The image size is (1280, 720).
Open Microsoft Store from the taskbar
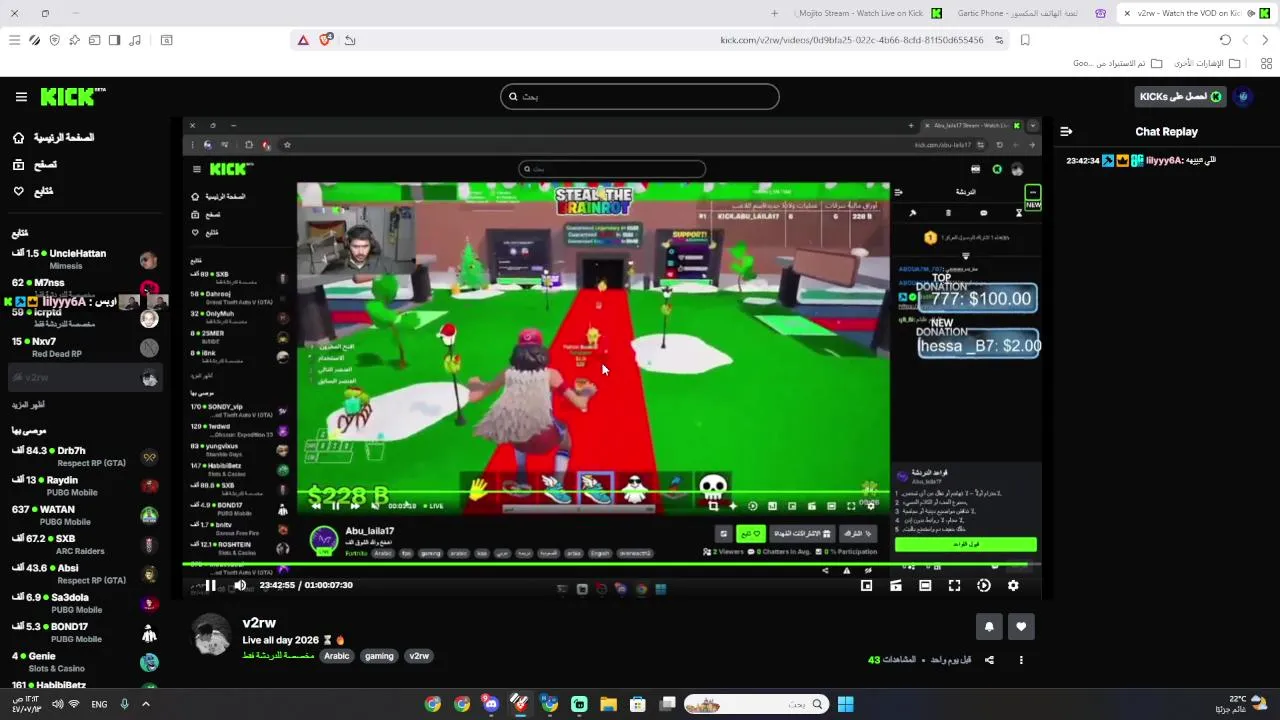(637, 704)
